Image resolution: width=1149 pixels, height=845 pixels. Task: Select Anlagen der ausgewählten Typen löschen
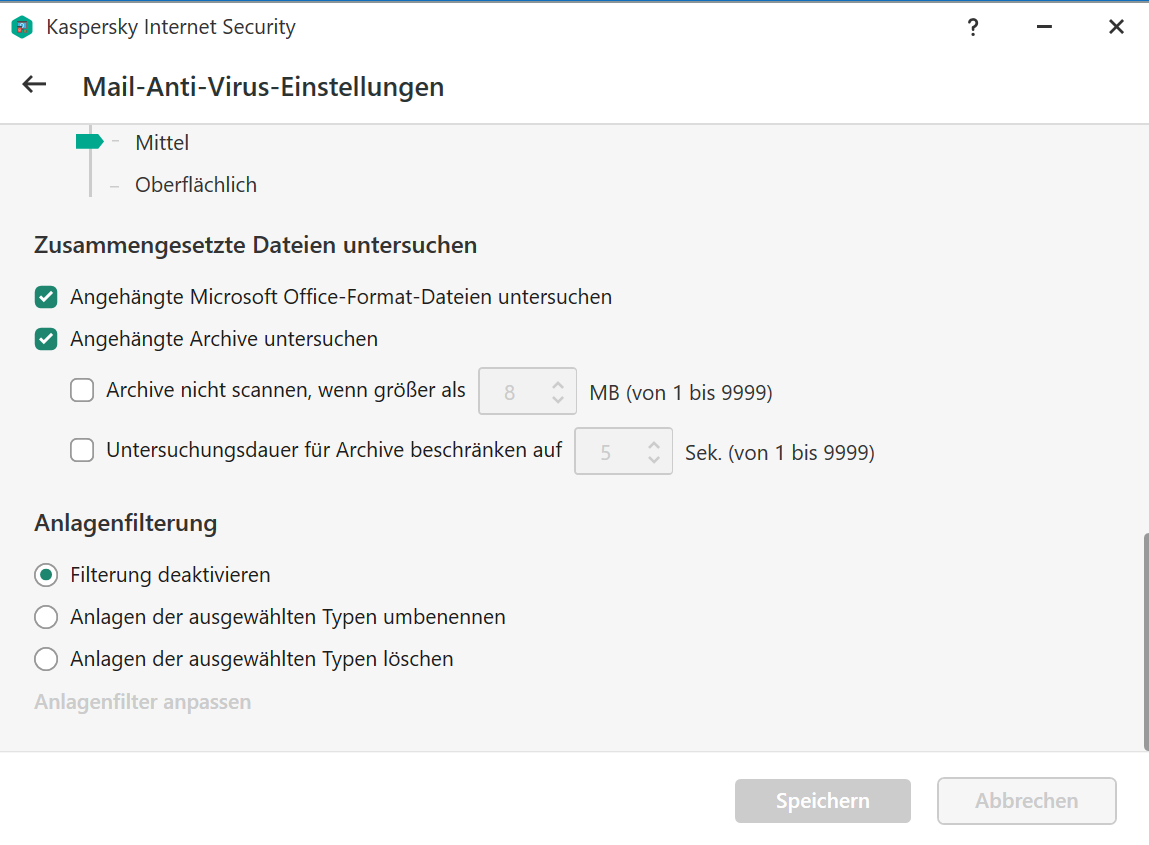46,659
